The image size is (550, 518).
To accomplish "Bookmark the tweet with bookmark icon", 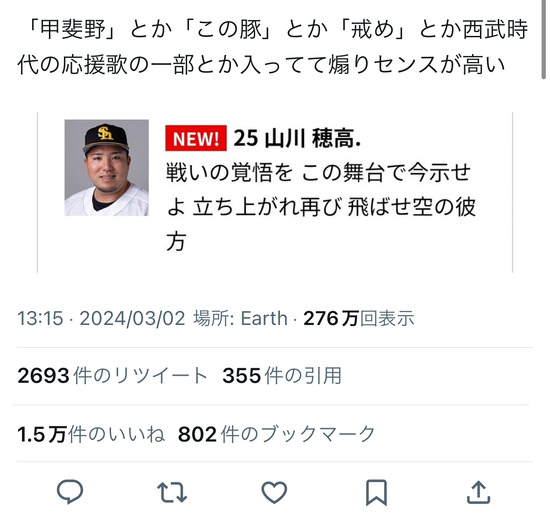I will pos(376,493).
